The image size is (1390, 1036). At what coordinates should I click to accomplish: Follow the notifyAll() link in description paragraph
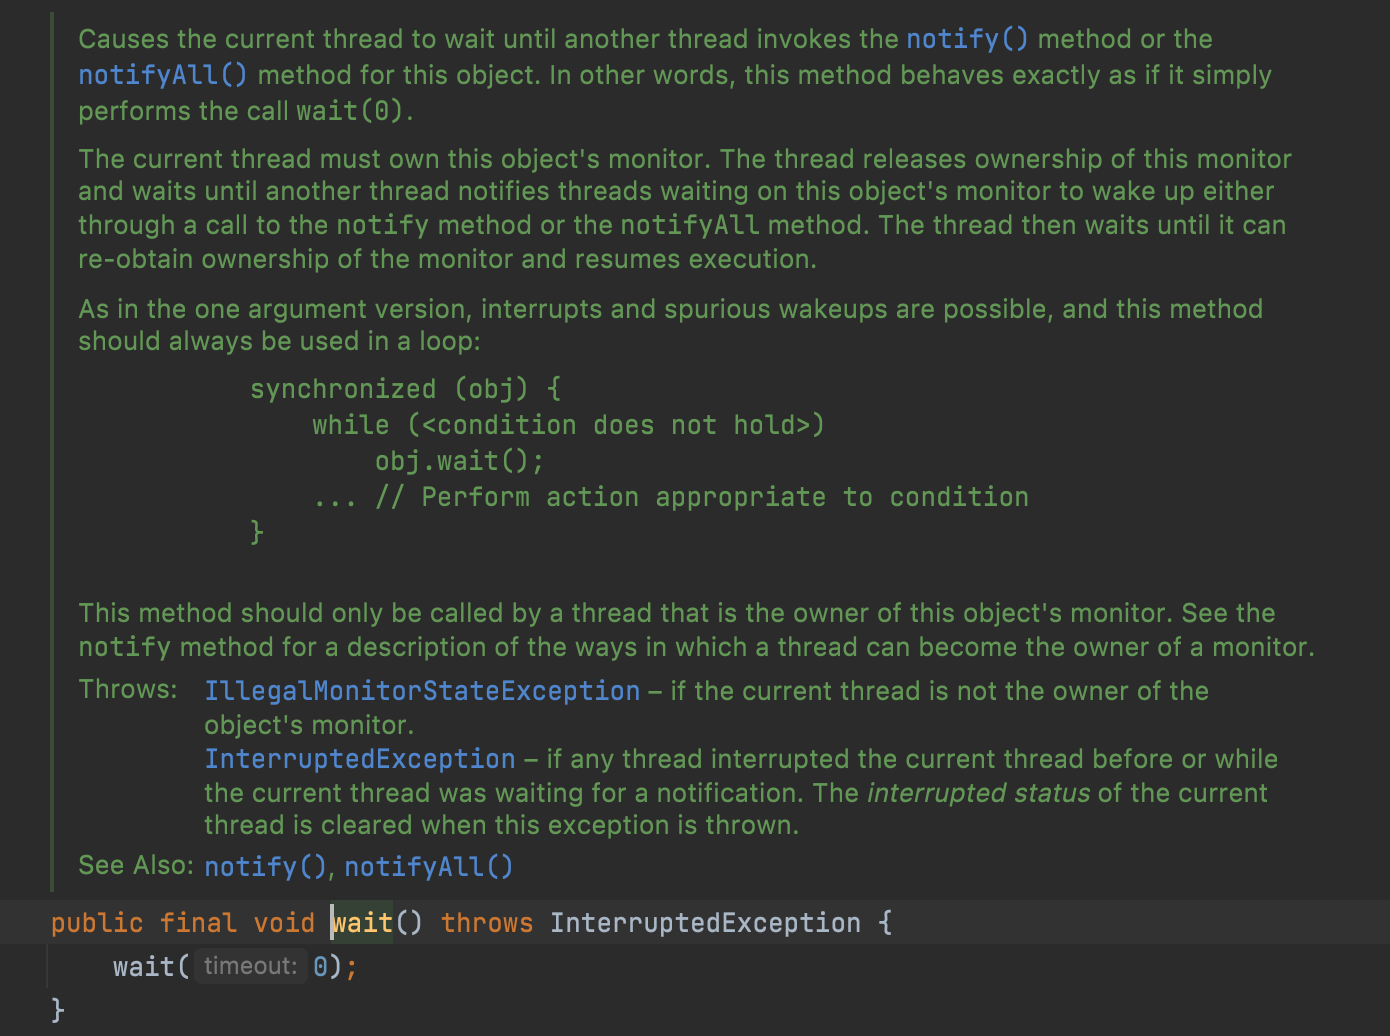163,75
